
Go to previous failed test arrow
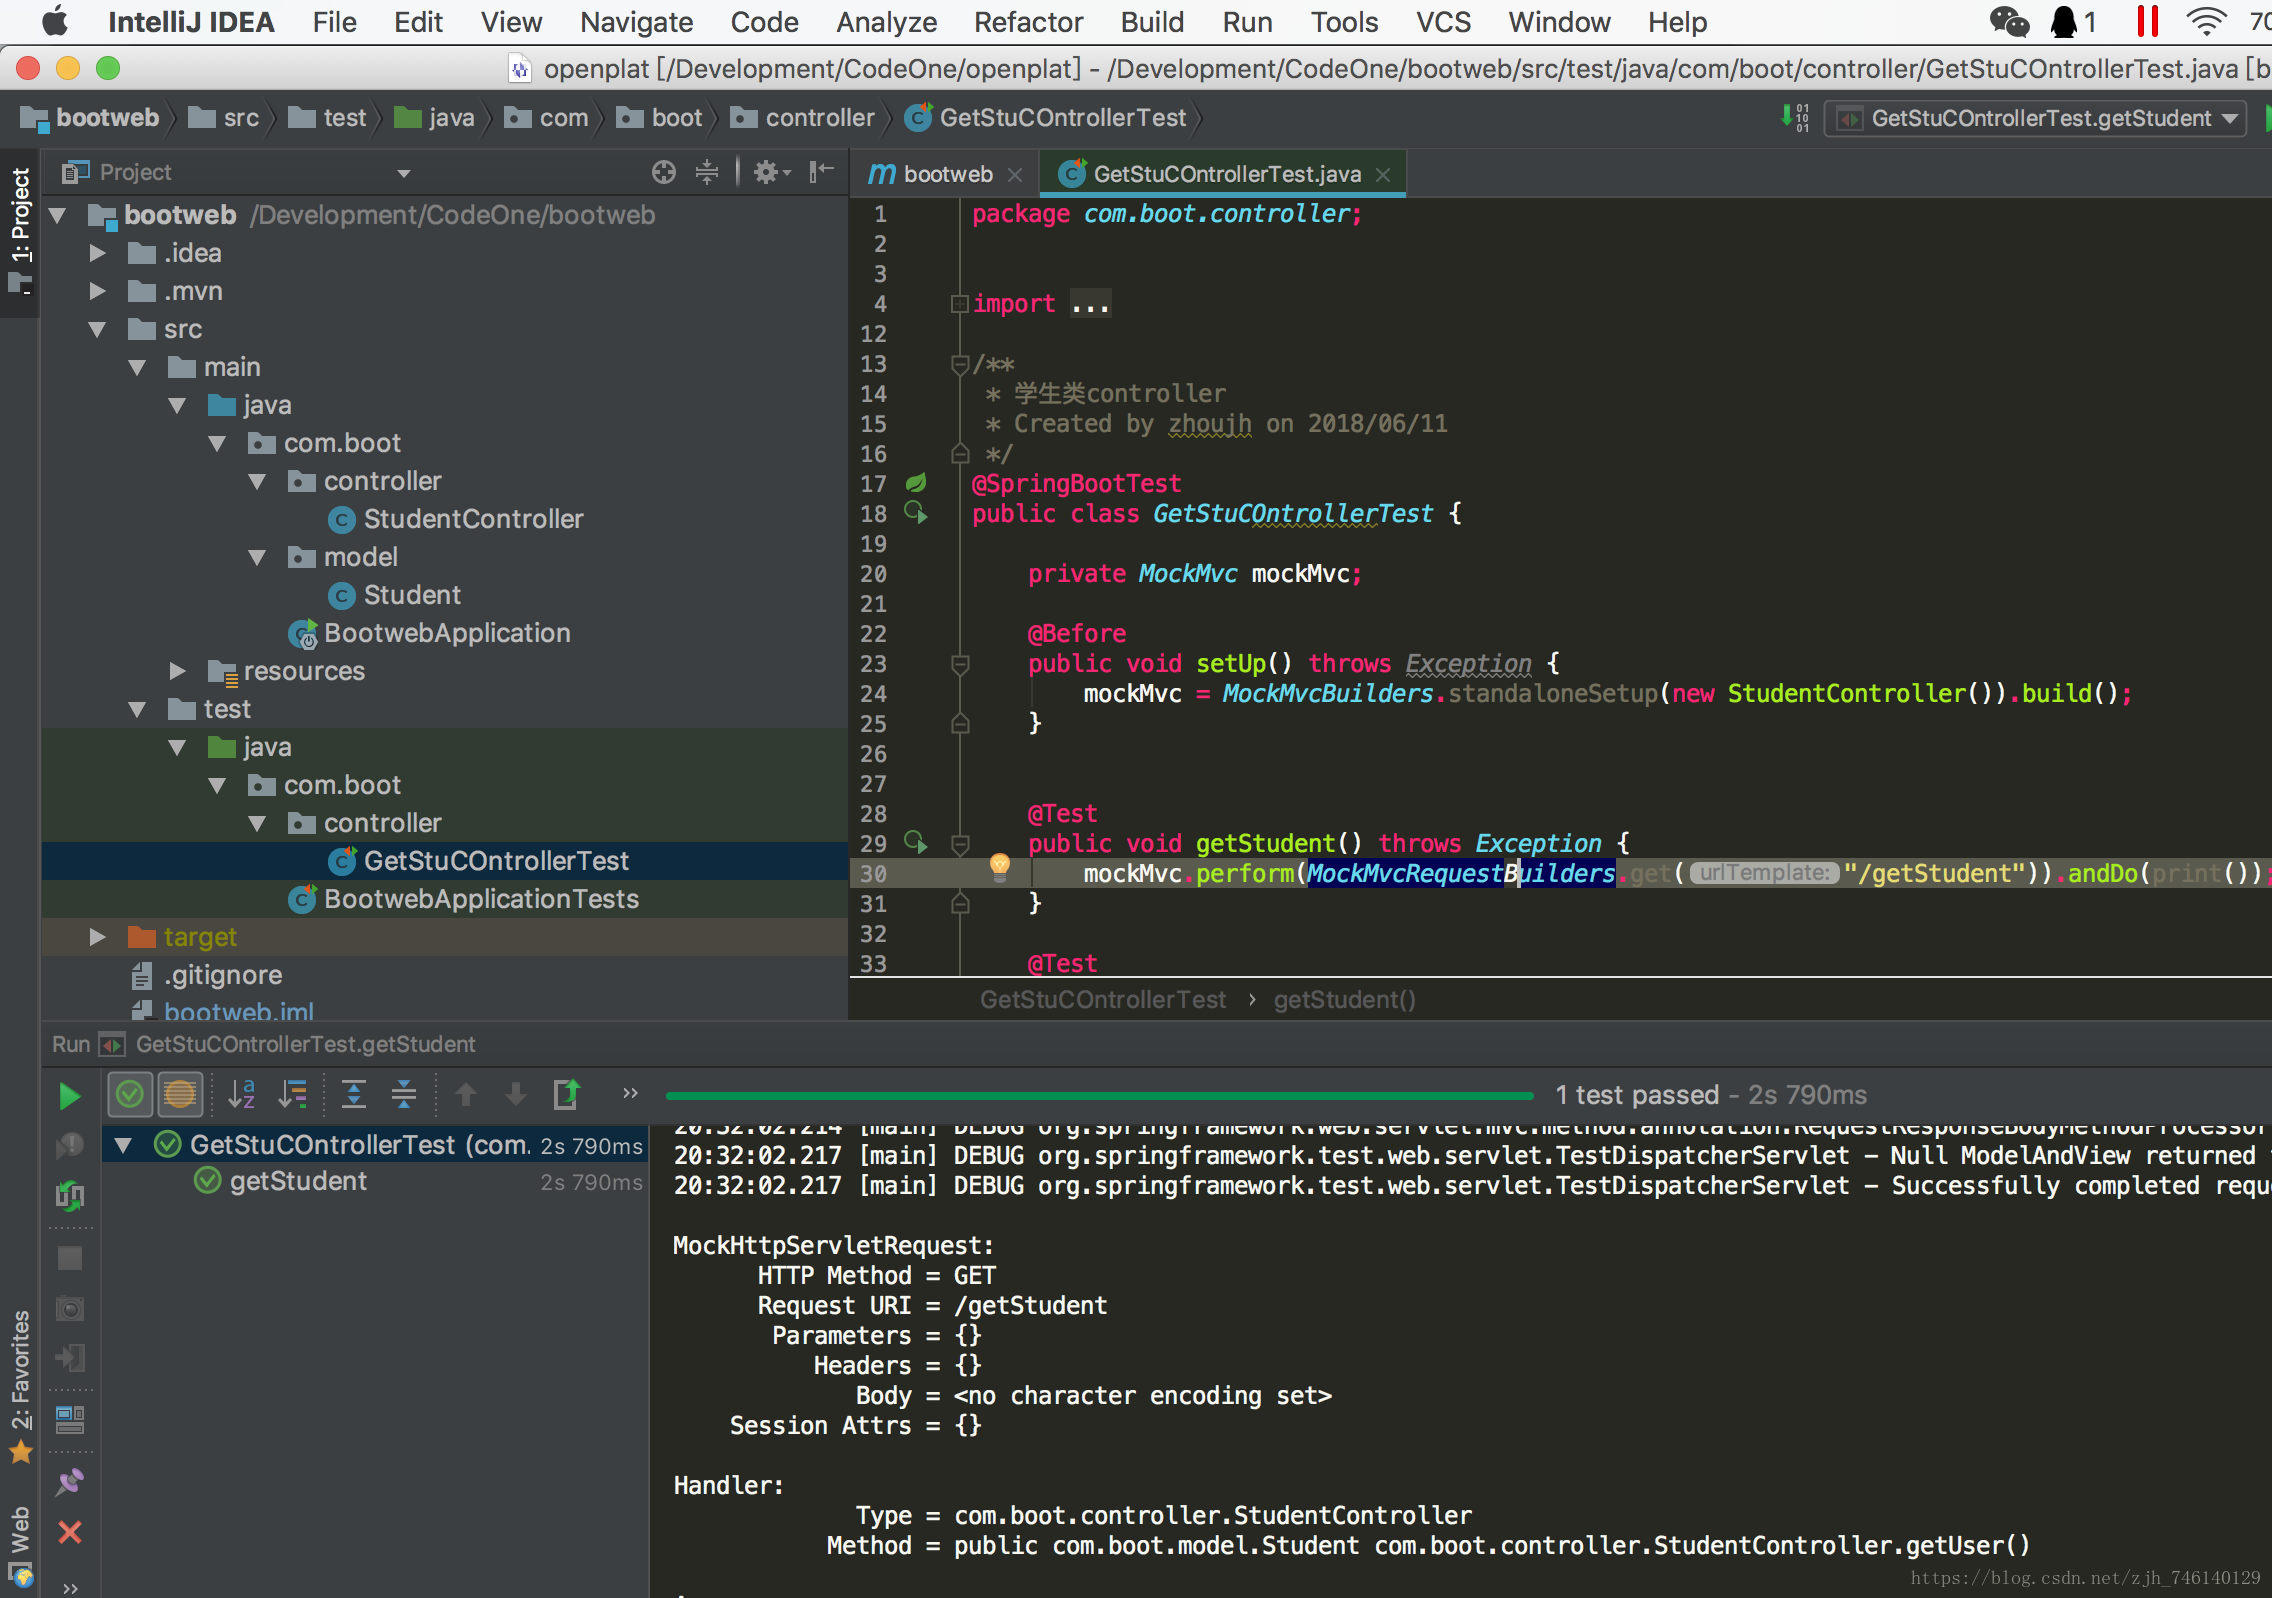pos(466,1095)
